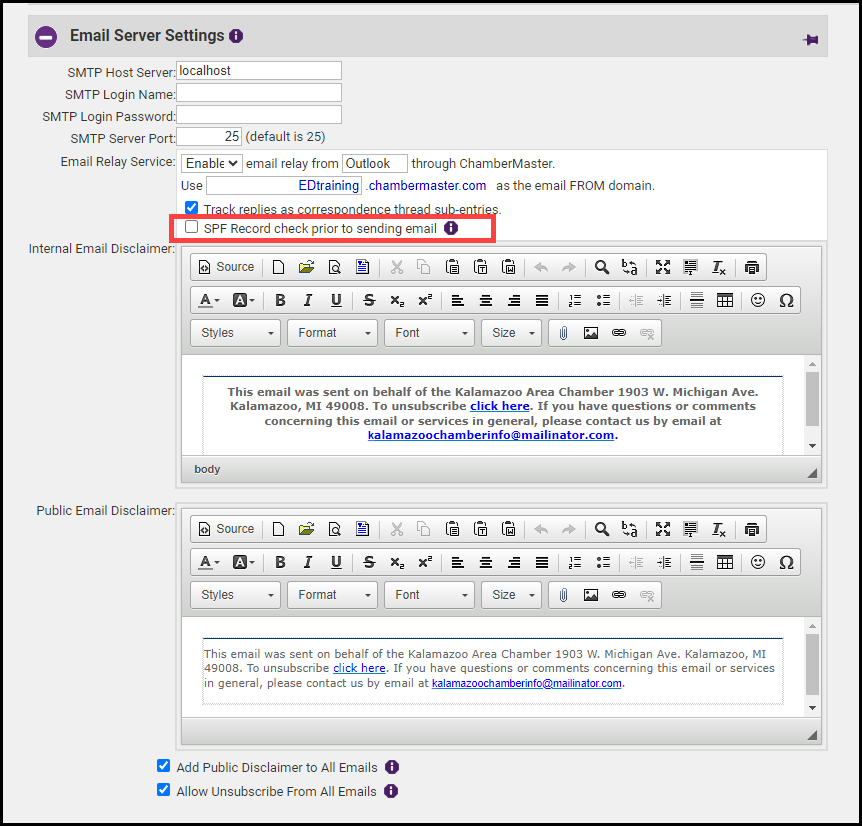Click the Insert Image icon in Public Disclaimer editor
Screen dimensions: 862x826
[x=591, y=595]
